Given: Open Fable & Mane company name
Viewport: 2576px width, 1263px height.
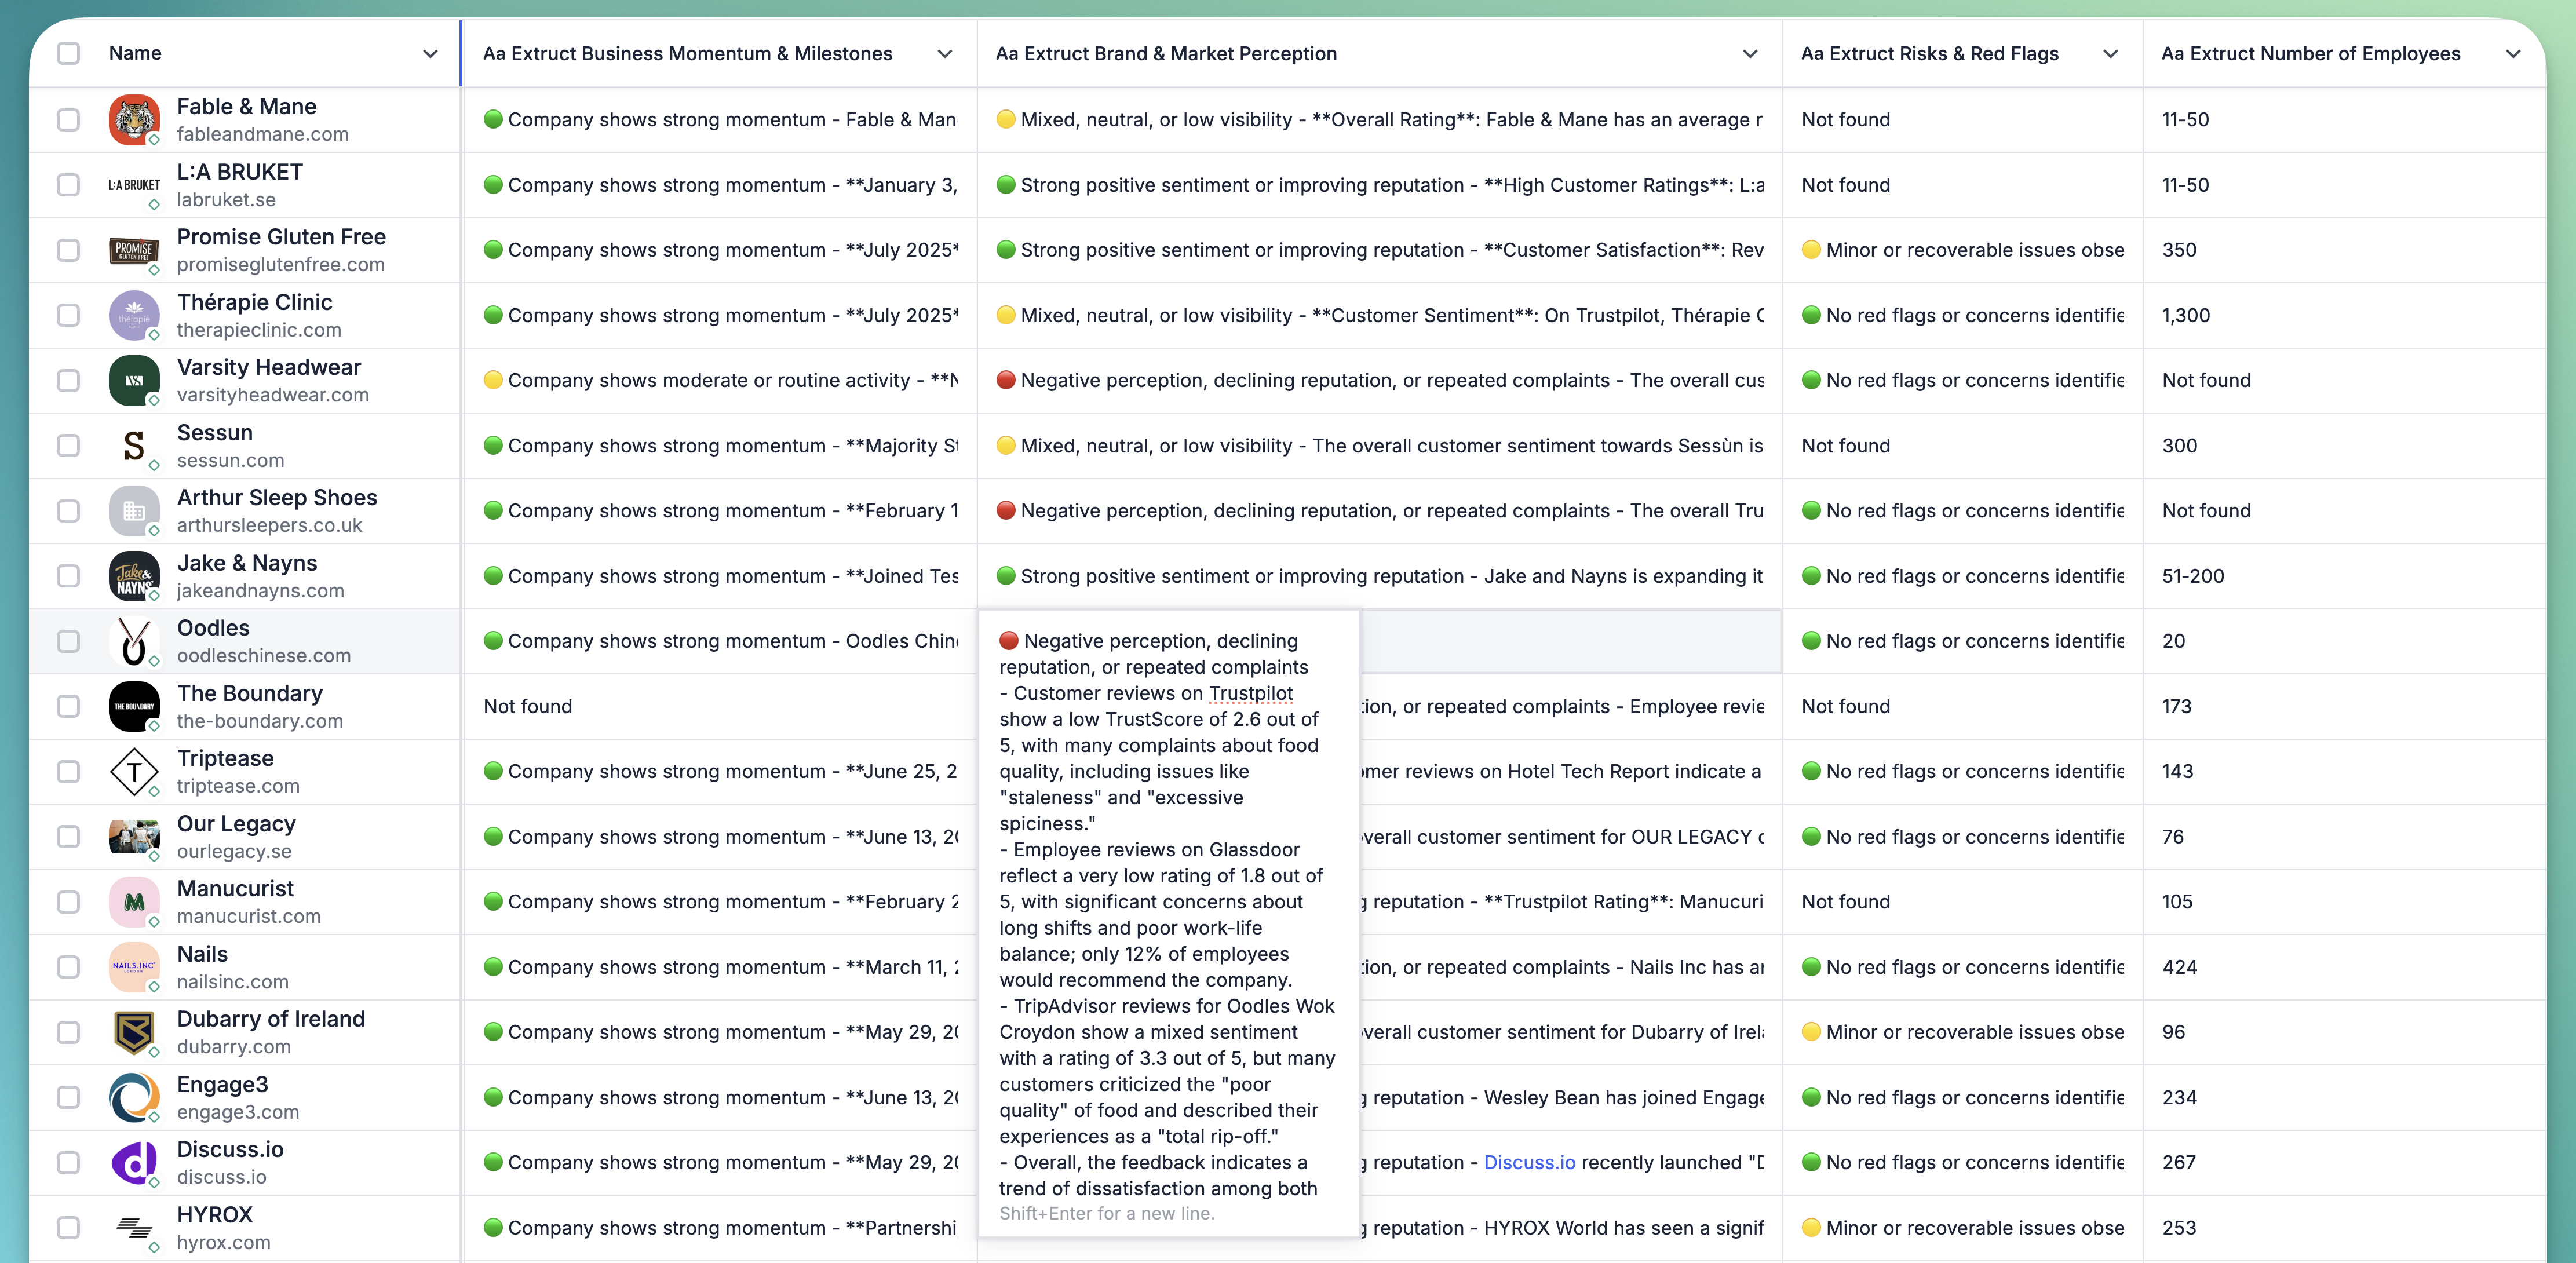Looking at the screenshot, I should tap(247, 106).
